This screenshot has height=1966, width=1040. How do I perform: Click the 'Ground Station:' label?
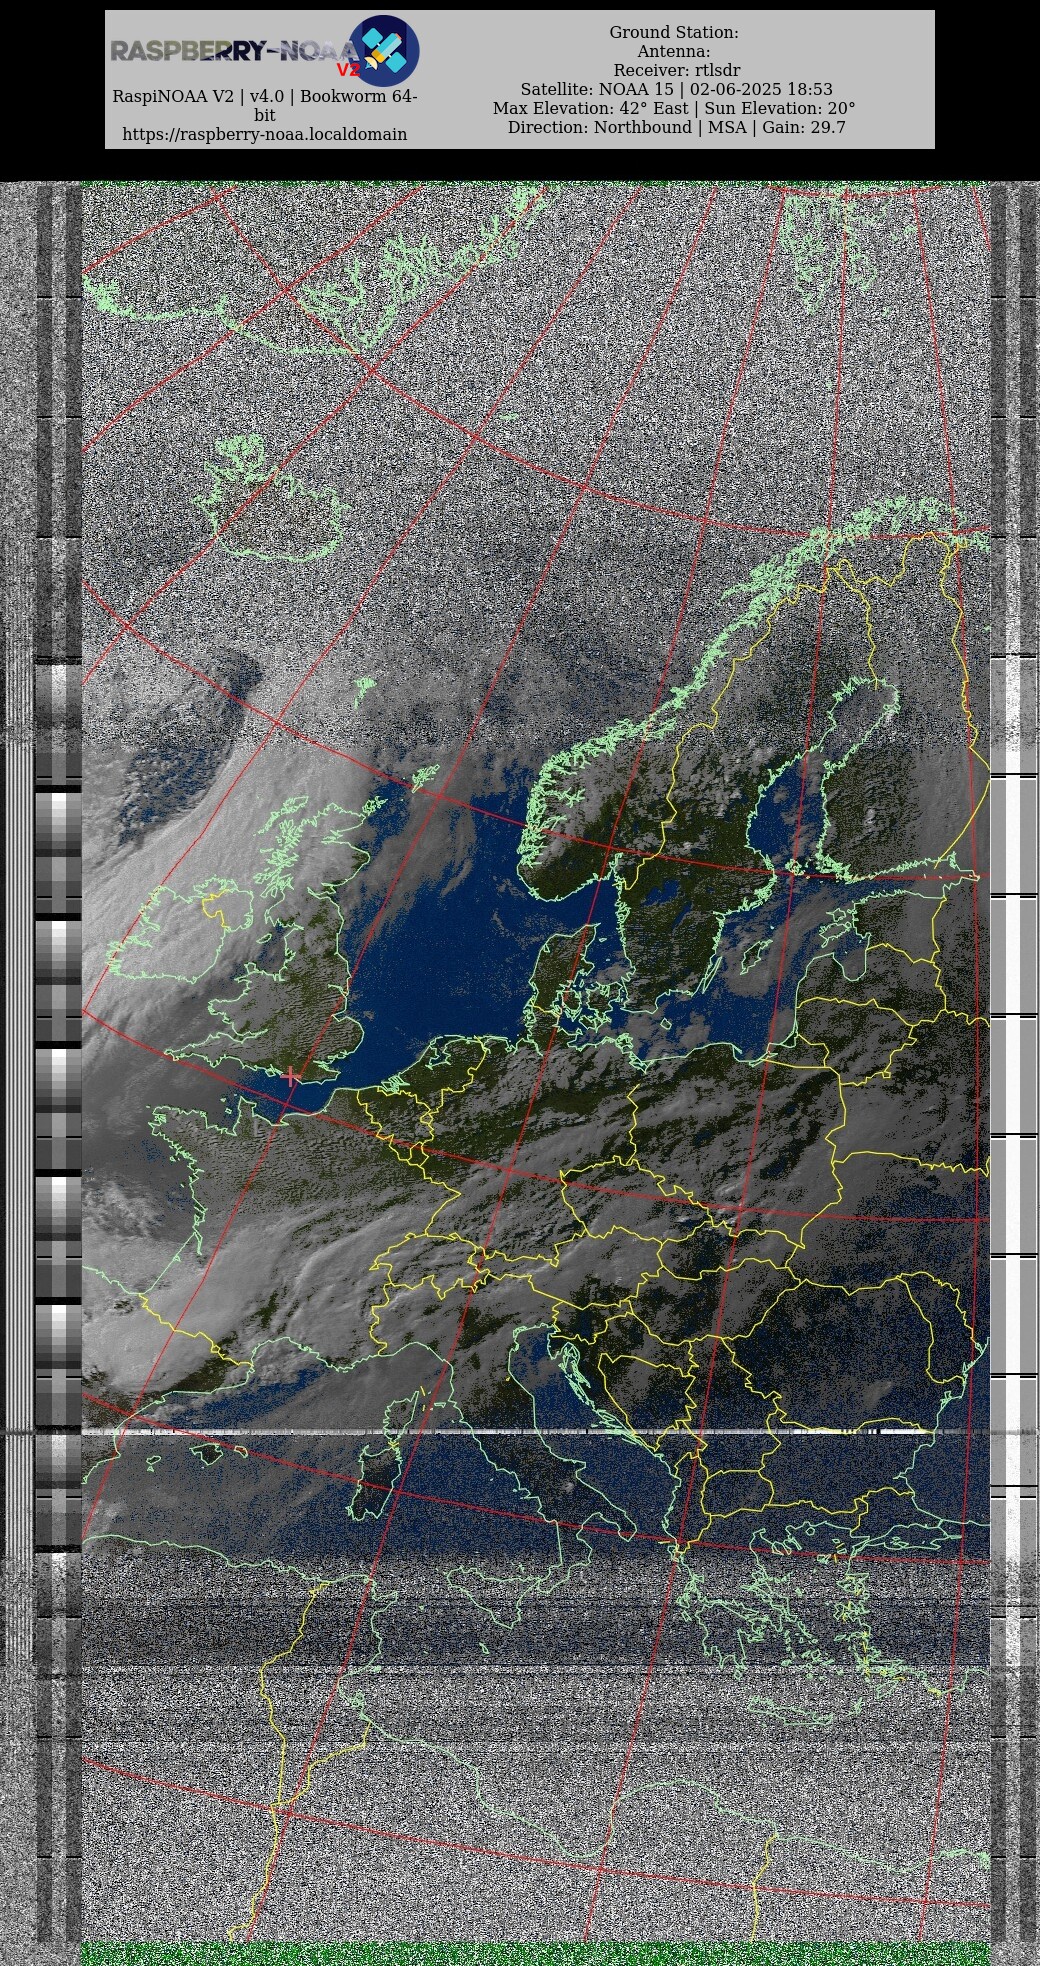[674, 32]
